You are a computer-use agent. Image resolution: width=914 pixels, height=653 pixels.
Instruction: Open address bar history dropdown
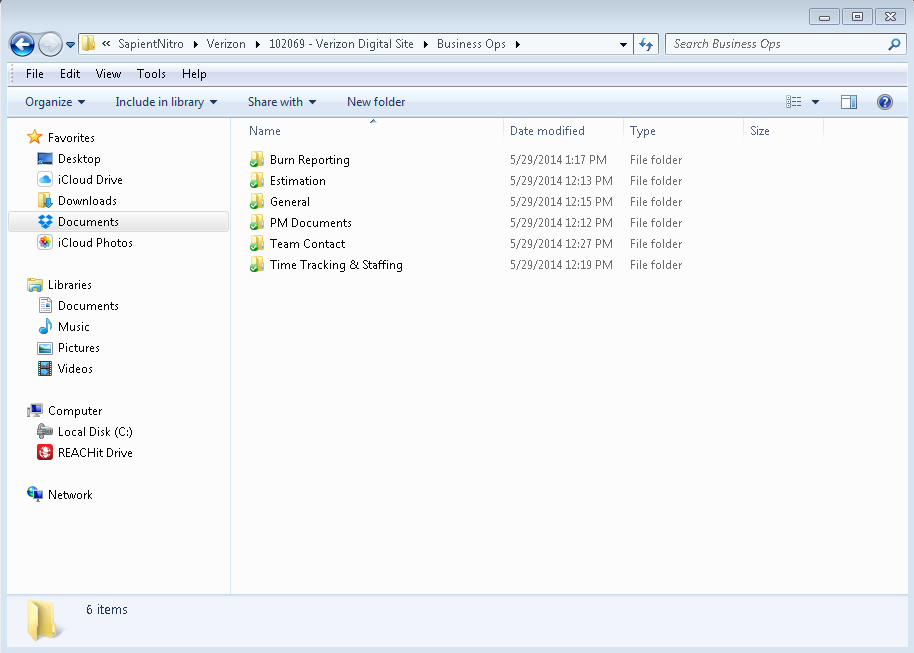pyautogui.click(x=623, y=44)
